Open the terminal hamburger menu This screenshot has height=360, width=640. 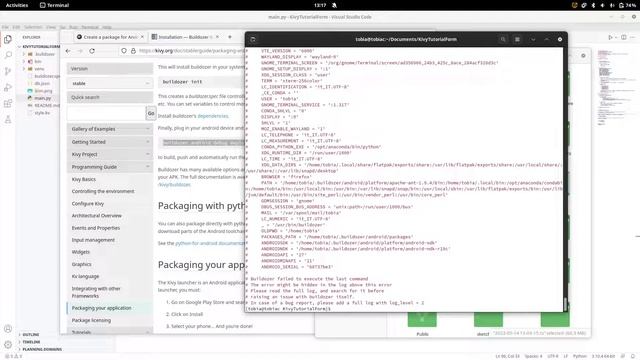point(517,39)
